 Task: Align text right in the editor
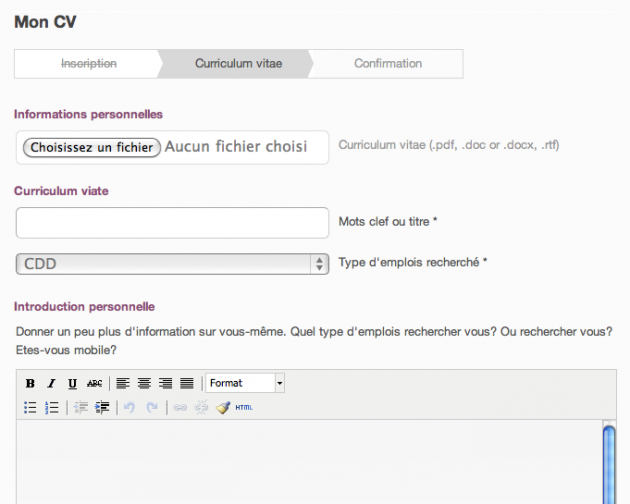[x=166, y=383]
